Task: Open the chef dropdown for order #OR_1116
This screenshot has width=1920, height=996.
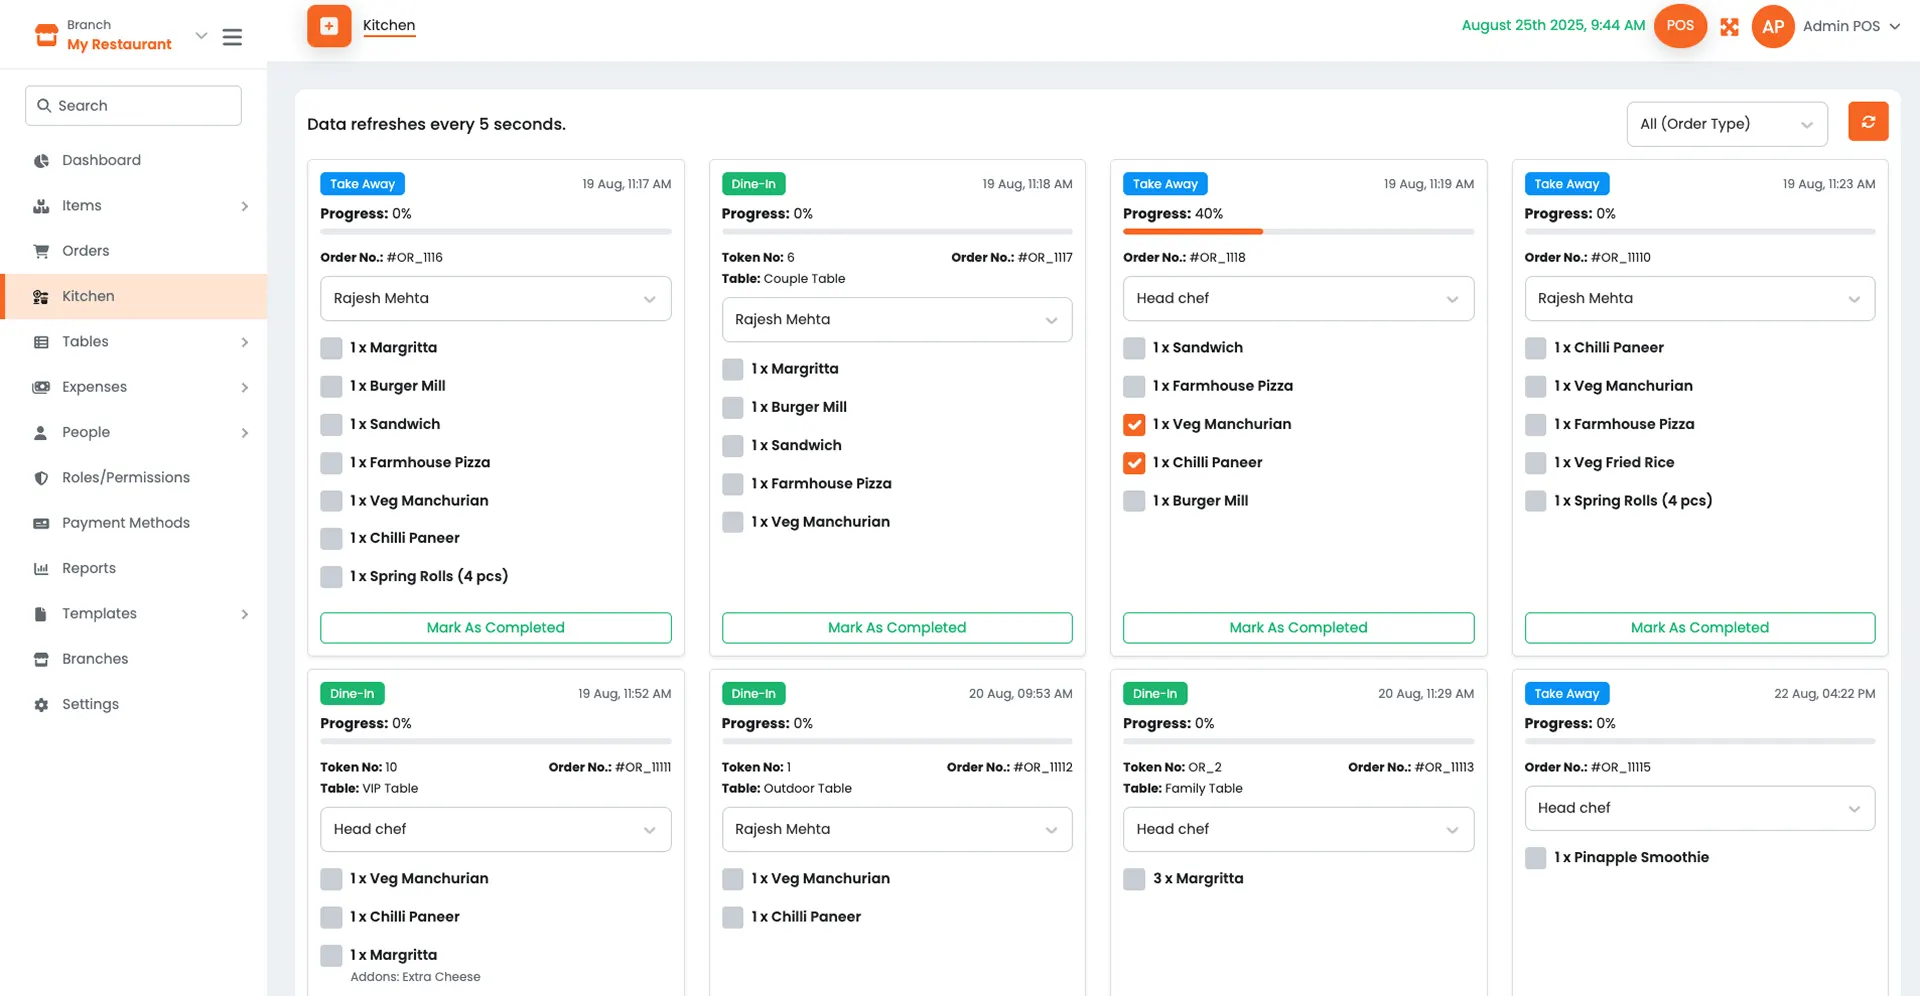Action: (495, 299)
